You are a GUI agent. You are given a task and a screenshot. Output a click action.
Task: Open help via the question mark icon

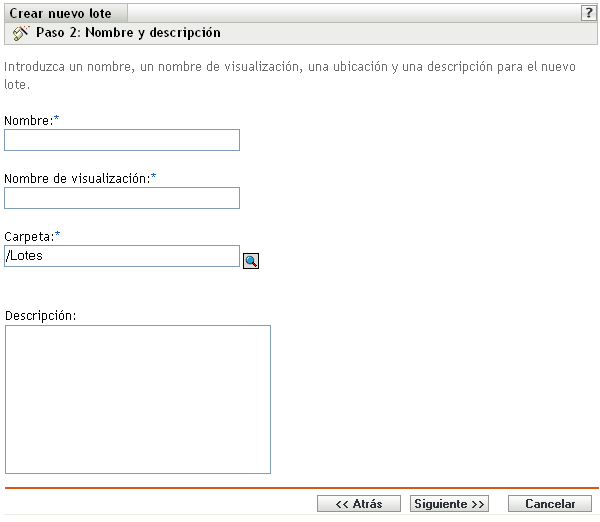click(x=589, y=13)
